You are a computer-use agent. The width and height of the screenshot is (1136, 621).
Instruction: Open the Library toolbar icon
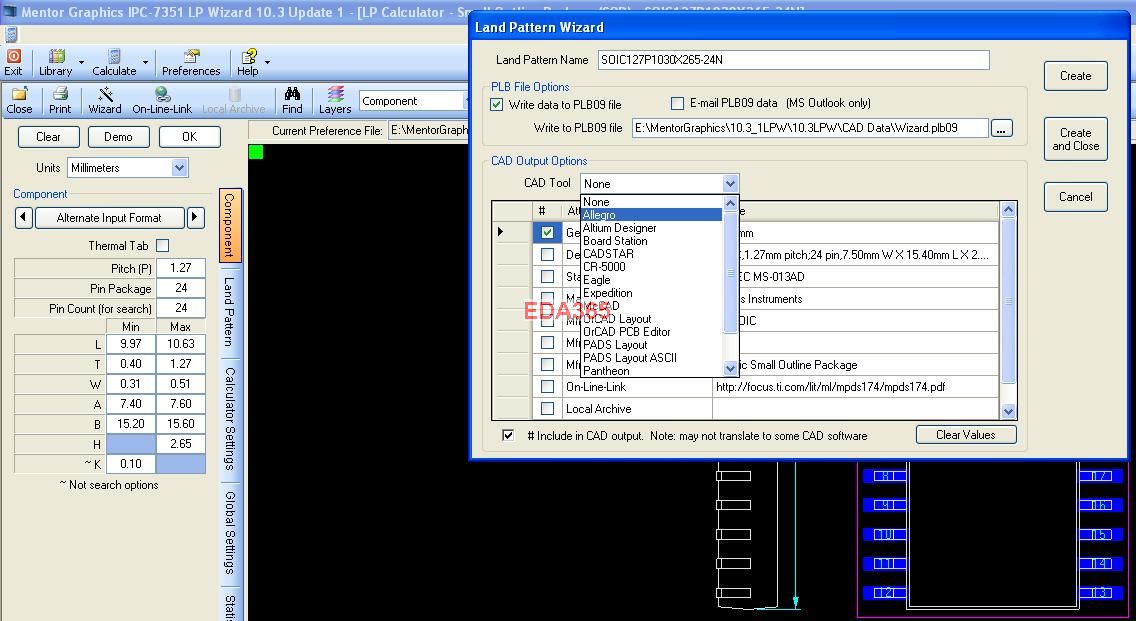pos(55,62)
